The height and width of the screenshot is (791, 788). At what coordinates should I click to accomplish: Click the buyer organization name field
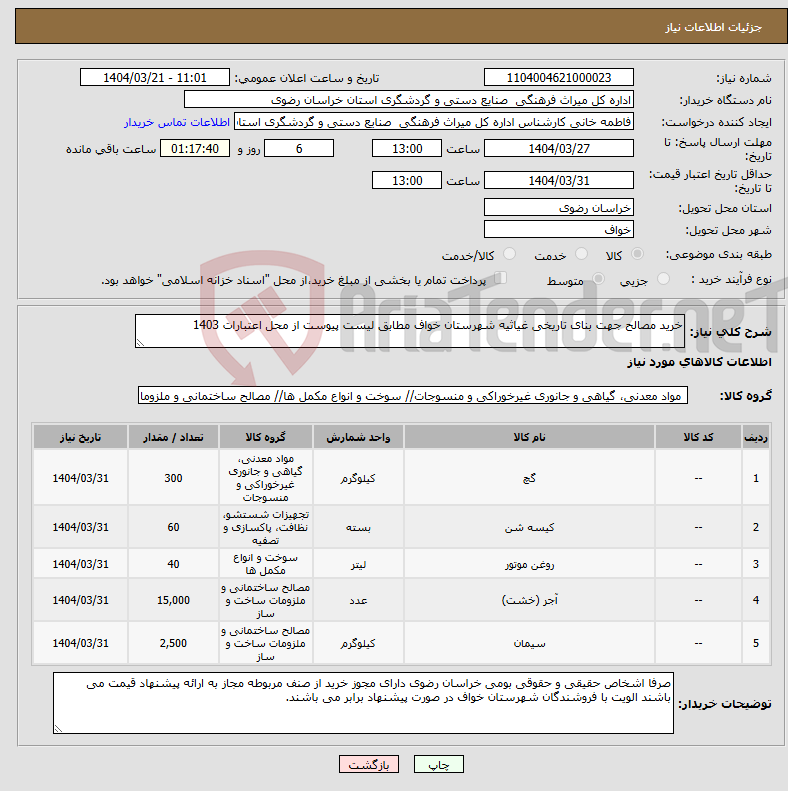(409, 99)
